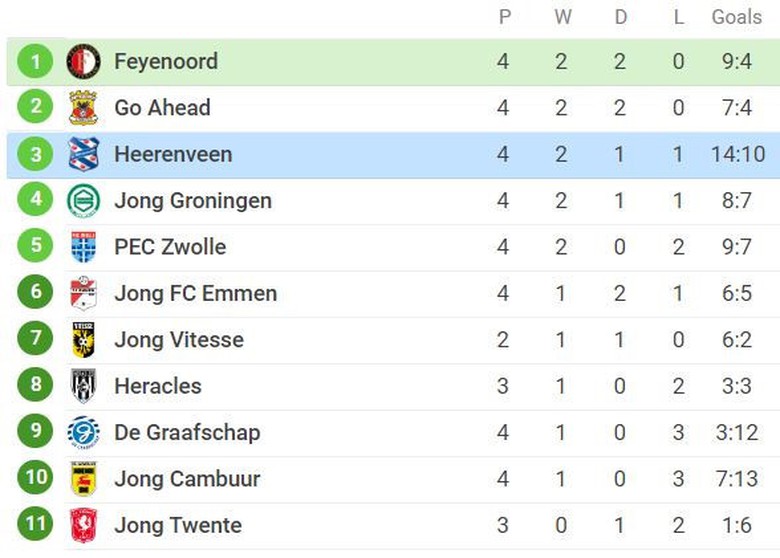Click the PEC Zwolle club crest
The width and height of the screenshot is (780, 558).
(x=83, y=247)
